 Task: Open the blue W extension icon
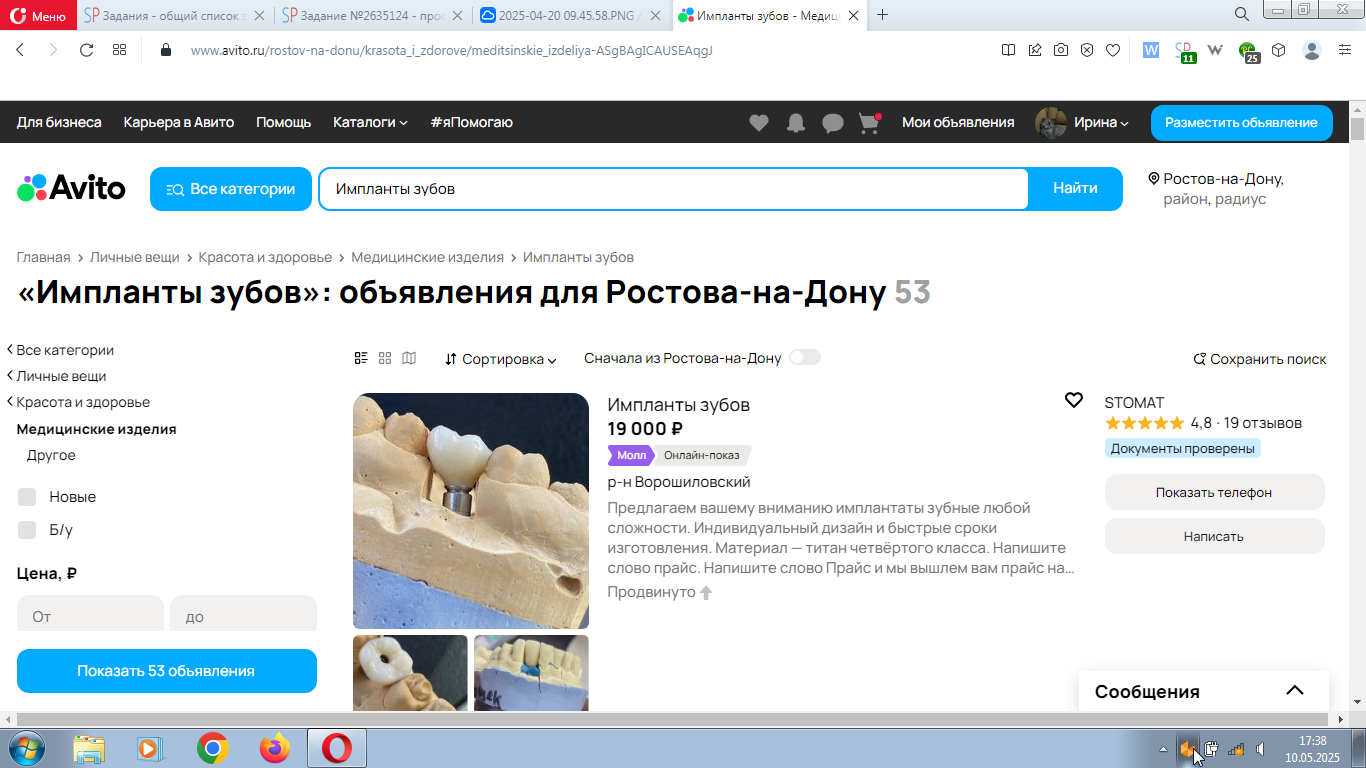[1151, 50]
